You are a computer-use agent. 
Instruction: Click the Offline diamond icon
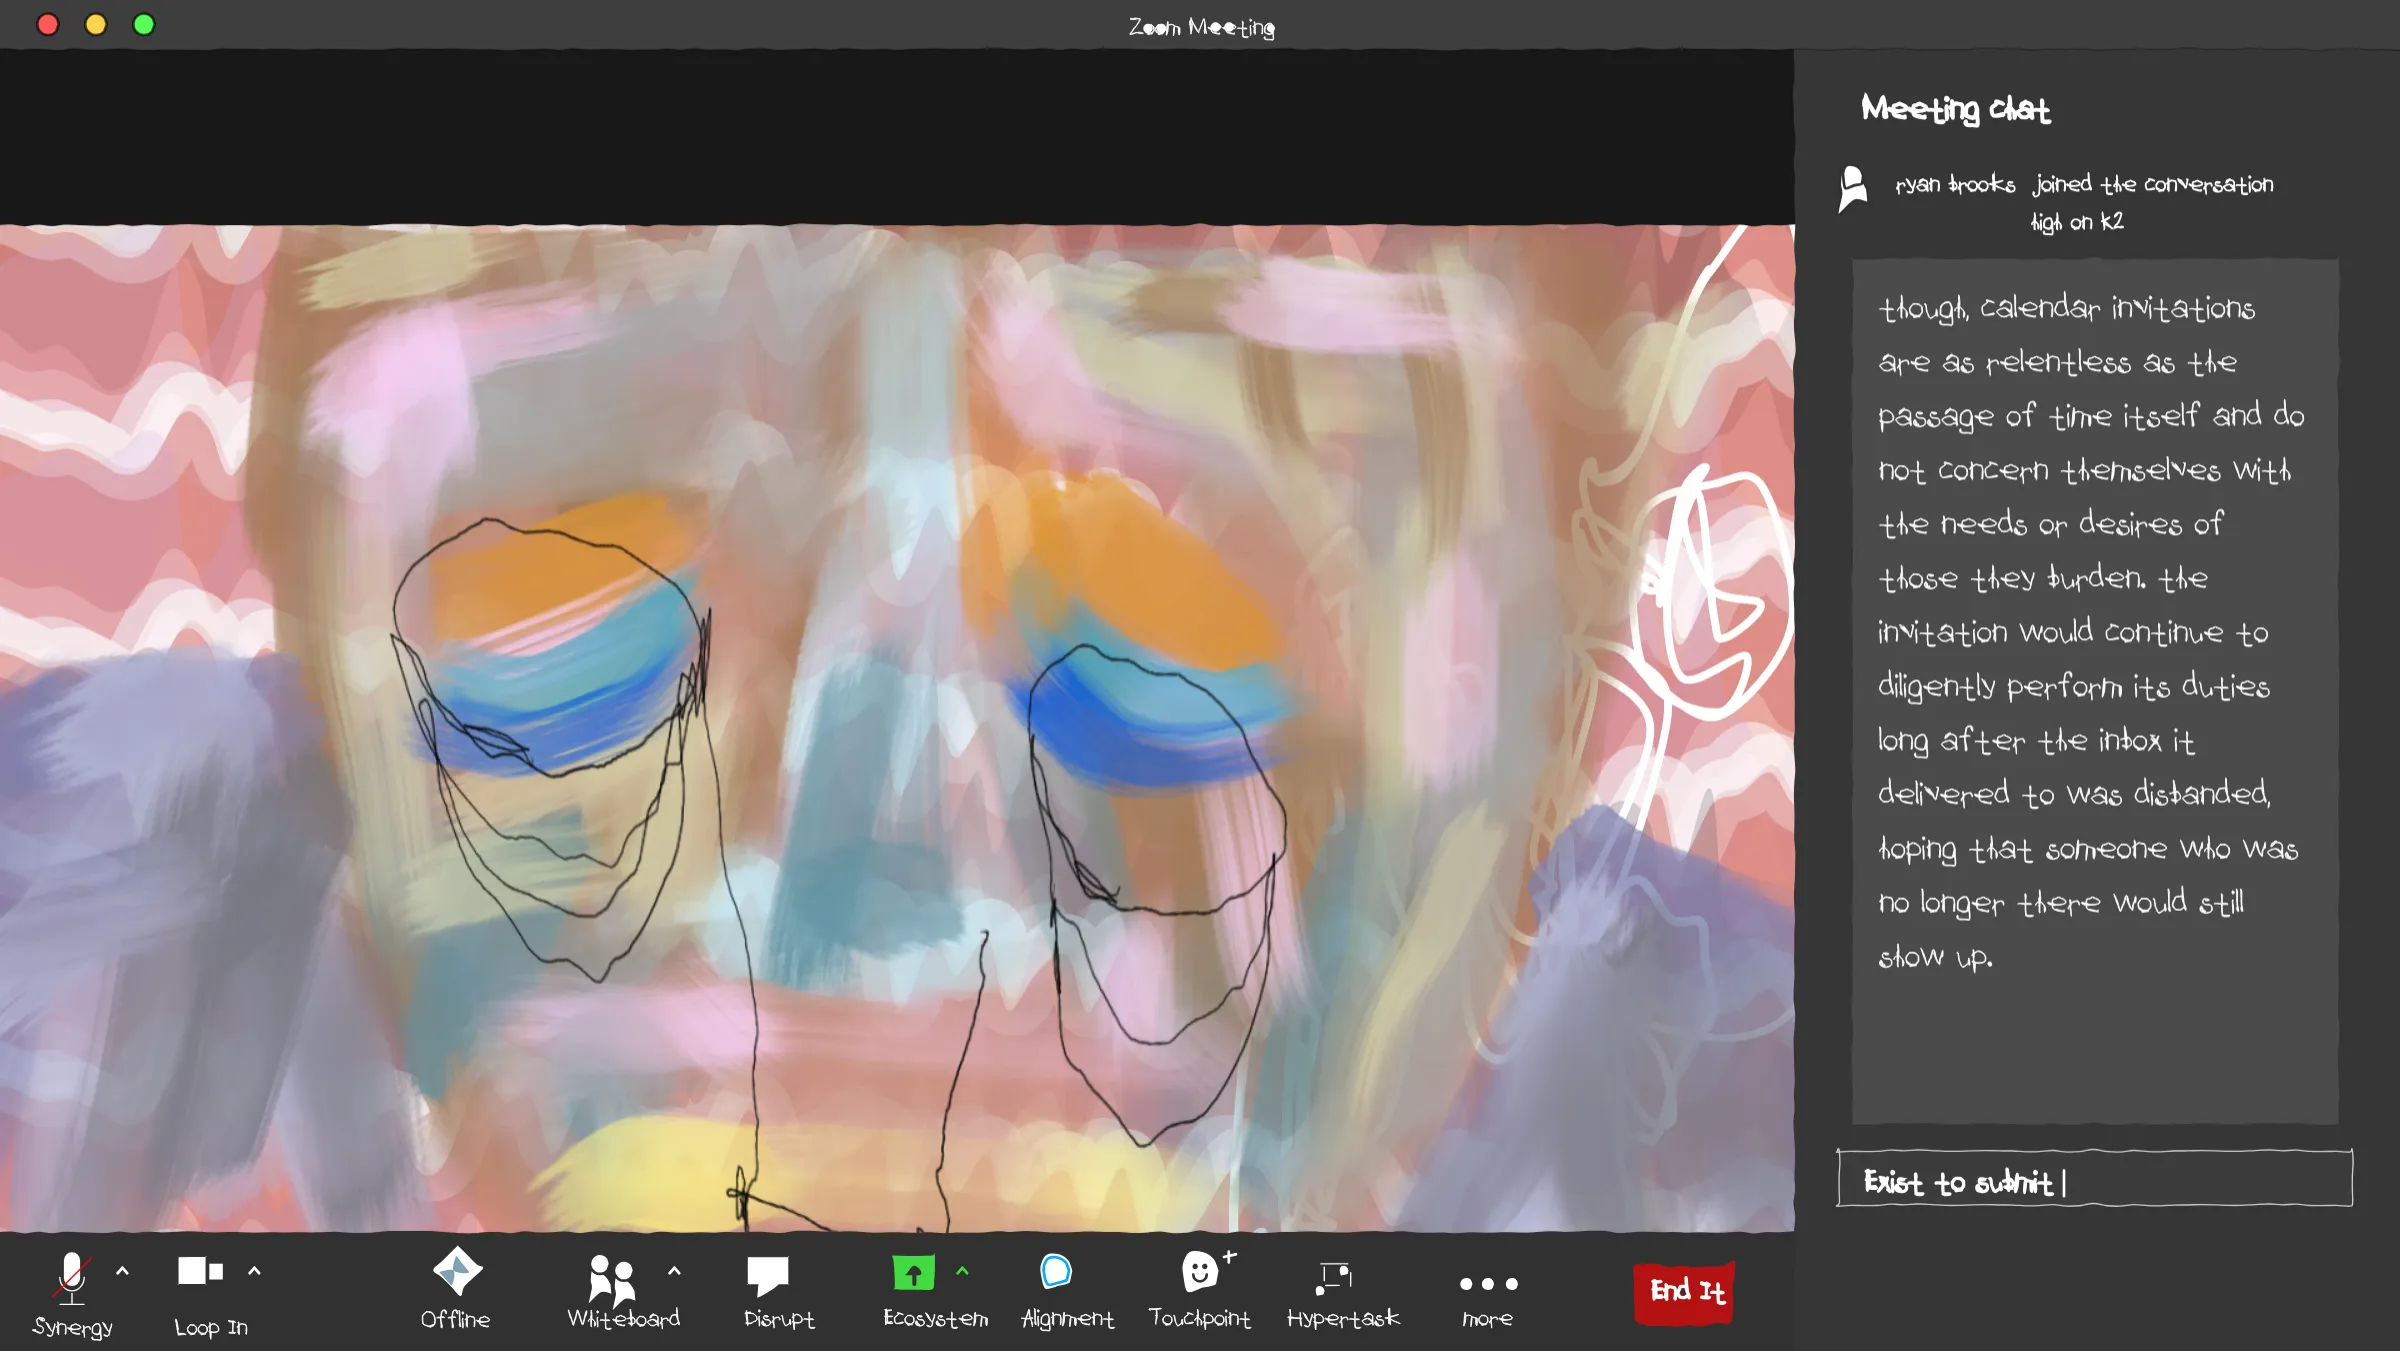457,1271
